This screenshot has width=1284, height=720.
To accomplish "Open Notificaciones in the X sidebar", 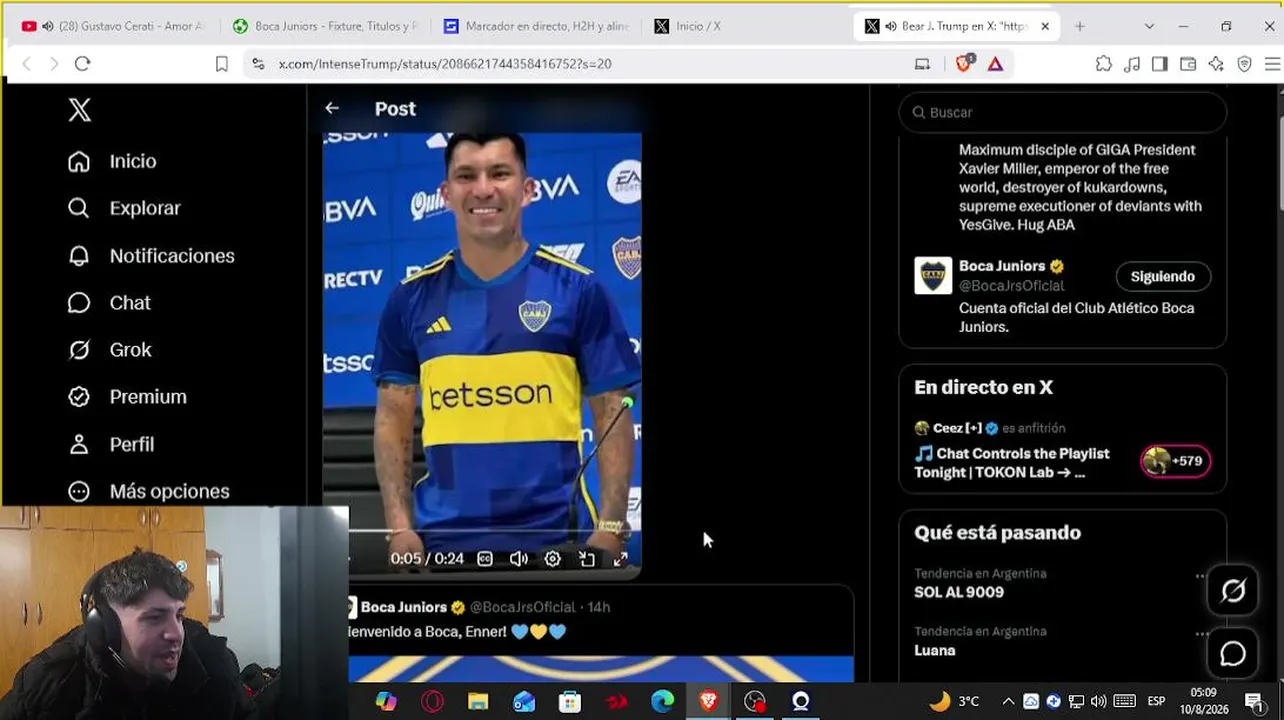I will [151, 256].
